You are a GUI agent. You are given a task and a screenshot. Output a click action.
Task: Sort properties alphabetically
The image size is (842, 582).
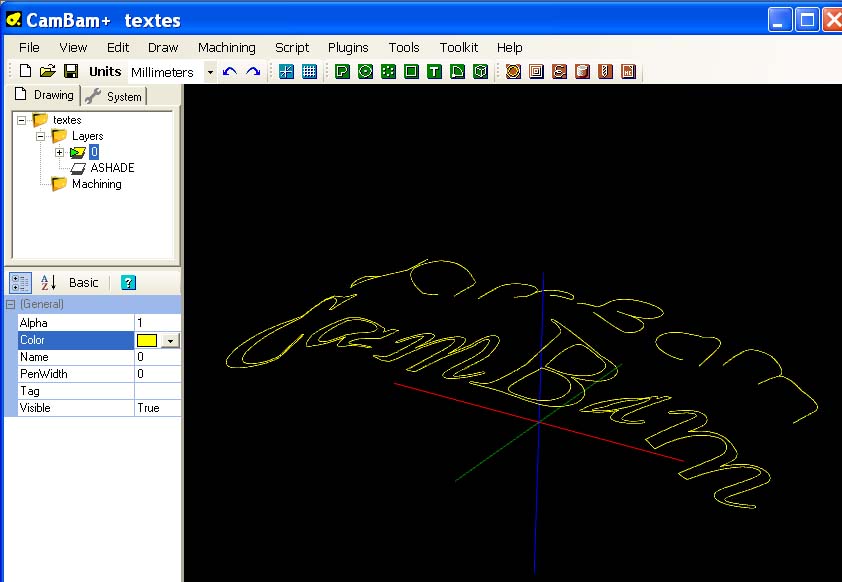48,282
